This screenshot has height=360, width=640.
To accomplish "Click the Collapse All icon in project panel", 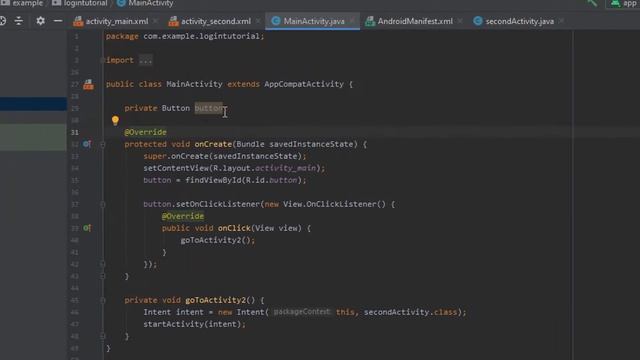I will pyautogui.click(x=19, y=21).
